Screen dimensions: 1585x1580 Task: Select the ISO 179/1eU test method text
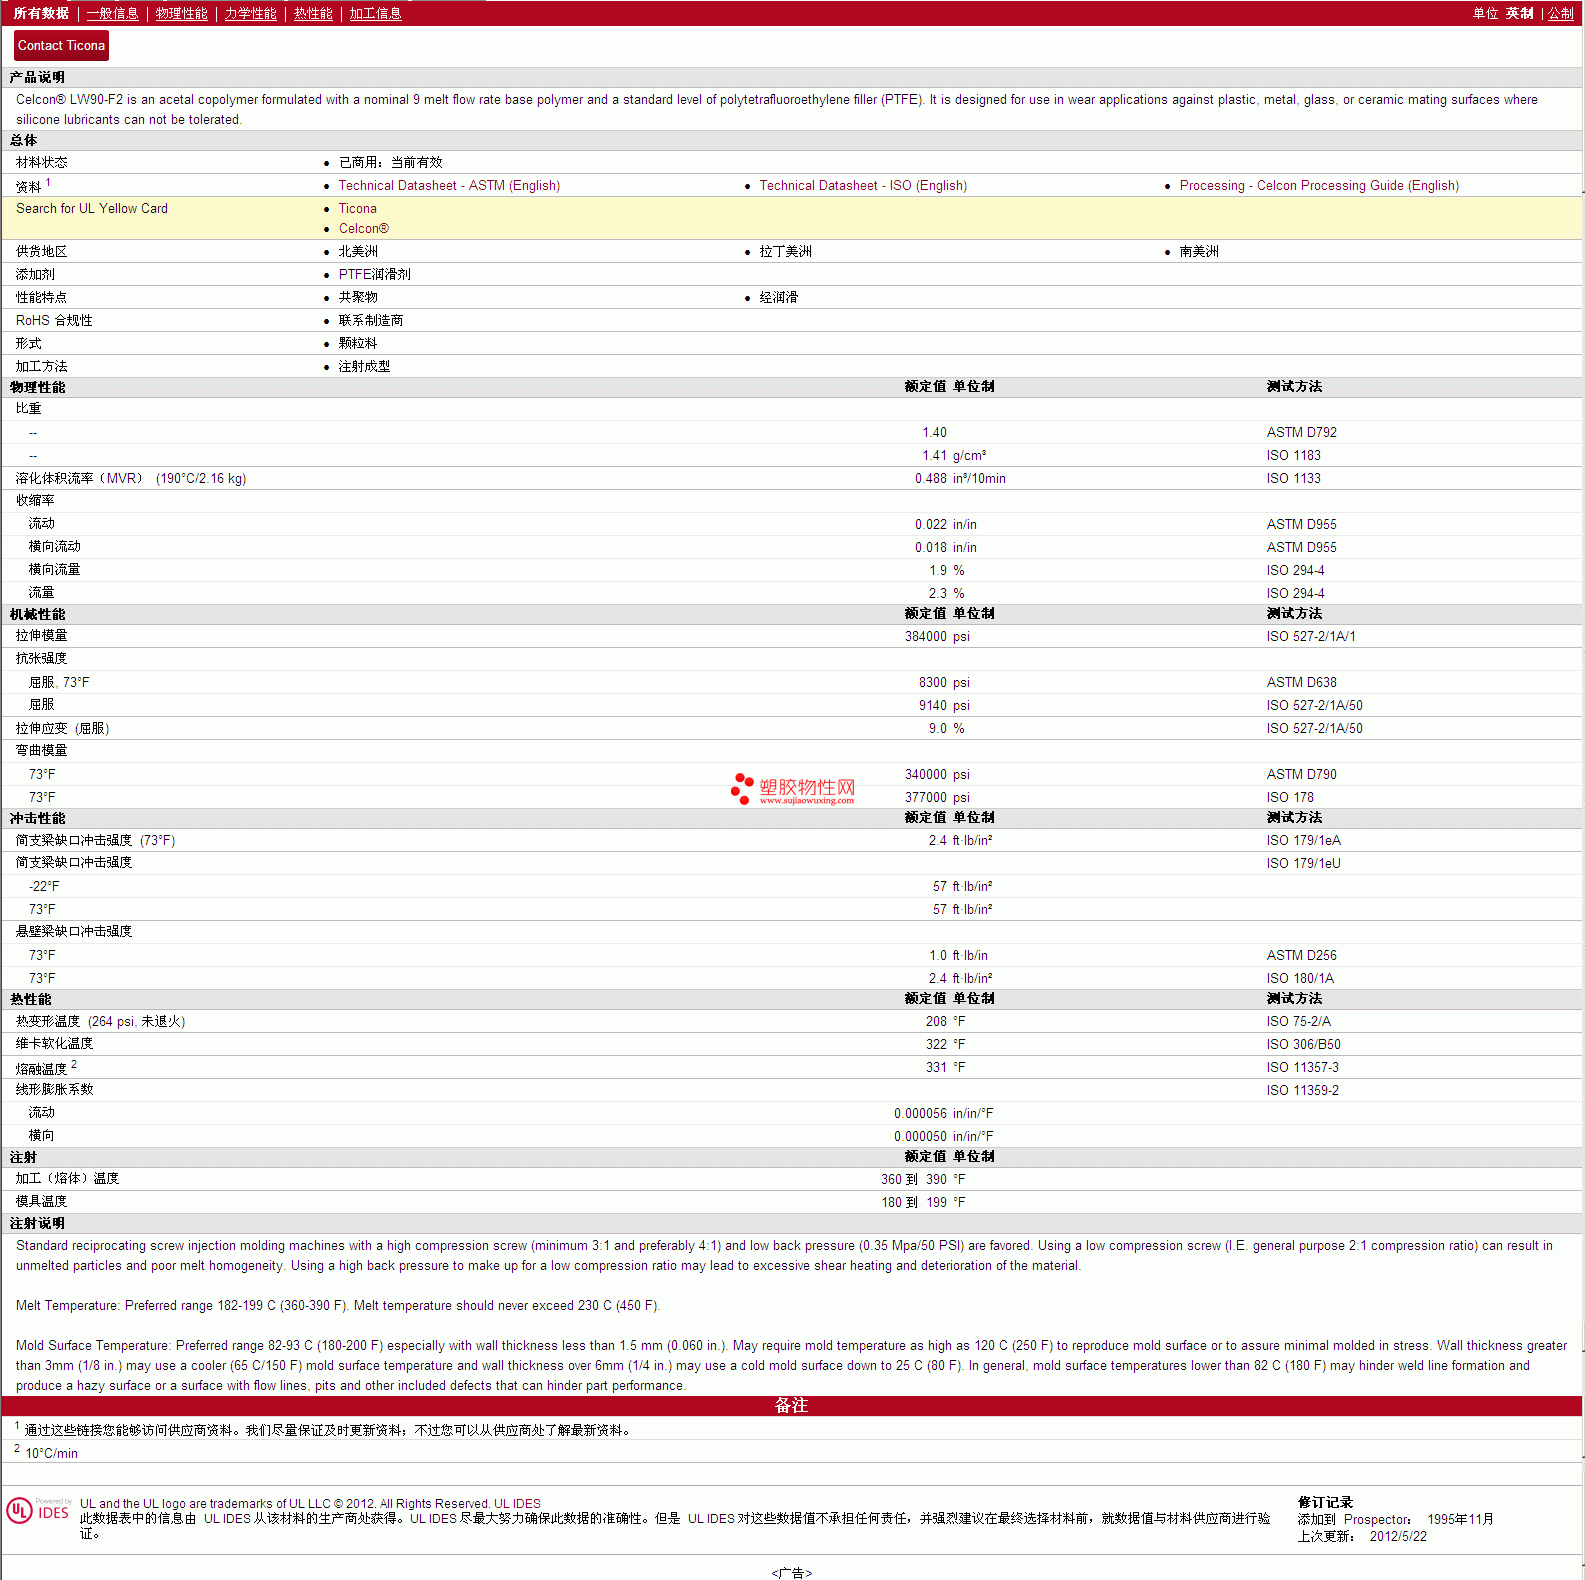pos(1303,863)
